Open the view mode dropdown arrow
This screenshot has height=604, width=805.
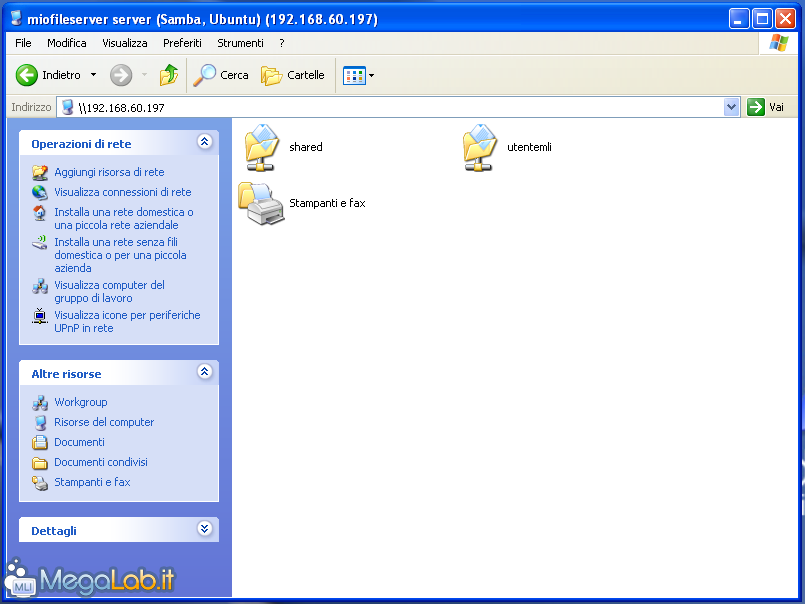pyautogui.click(x=372, y=76)
